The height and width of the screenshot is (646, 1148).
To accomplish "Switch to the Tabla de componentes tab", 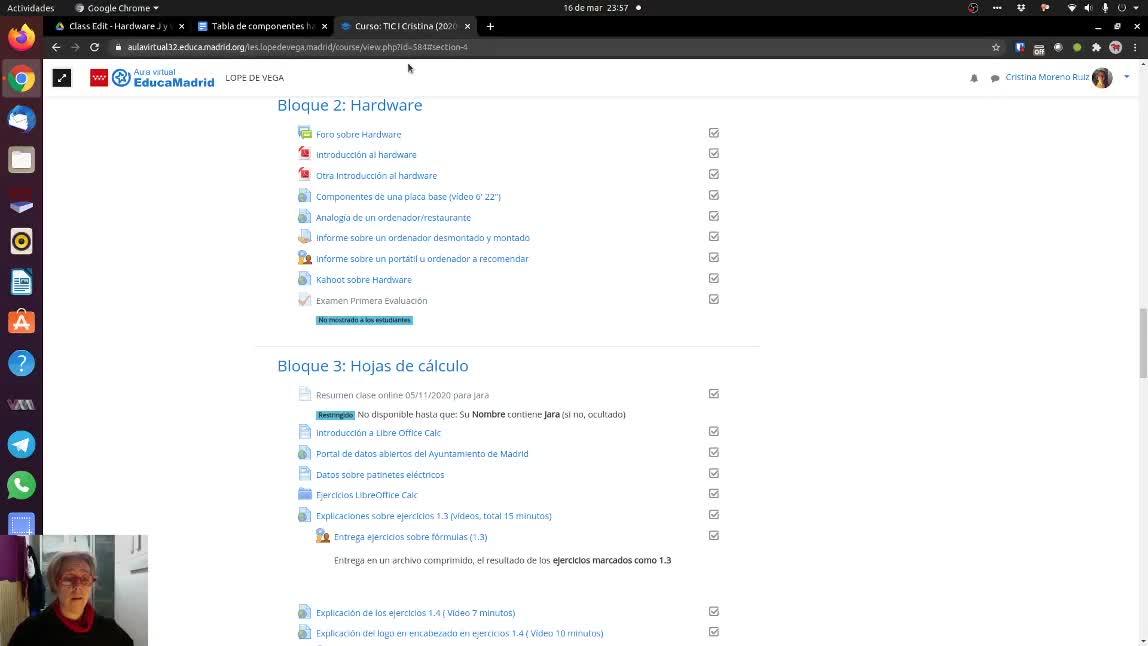I will [x=261, y=26].
